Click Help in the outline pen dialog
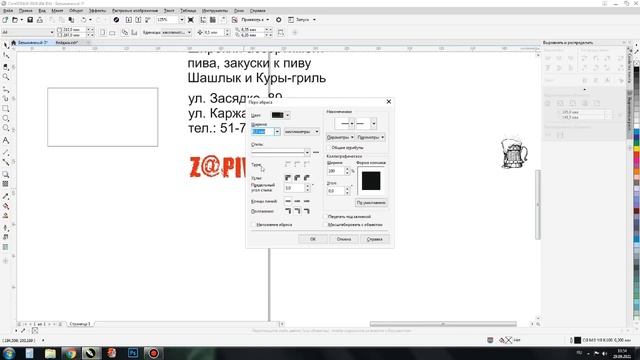Image resolution: width=640 pixels, height=360 pixels. point(375,239)
